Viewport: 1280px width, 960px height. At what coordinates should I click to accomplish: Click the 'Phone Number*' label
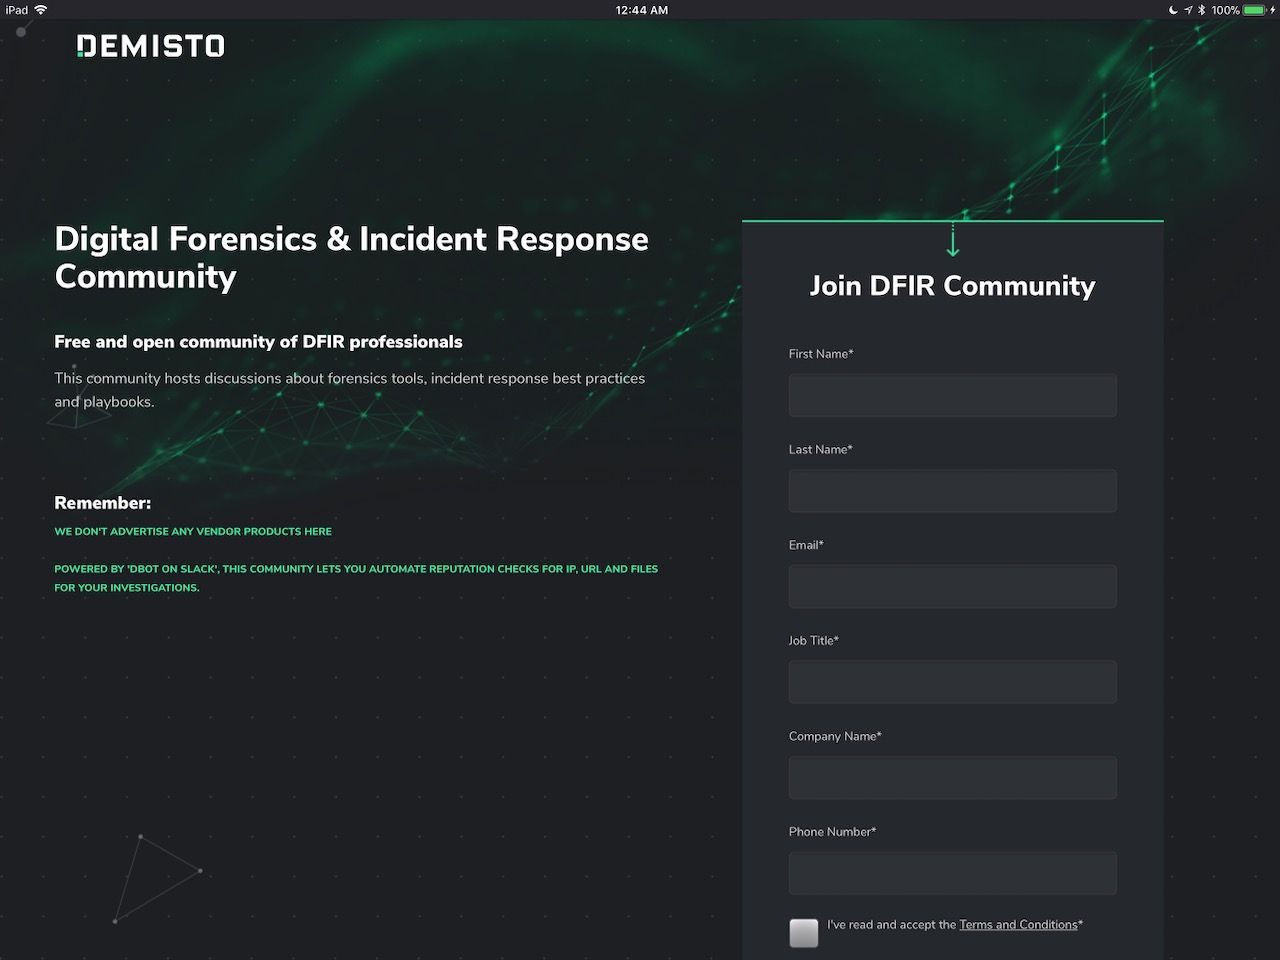point(832,832)
